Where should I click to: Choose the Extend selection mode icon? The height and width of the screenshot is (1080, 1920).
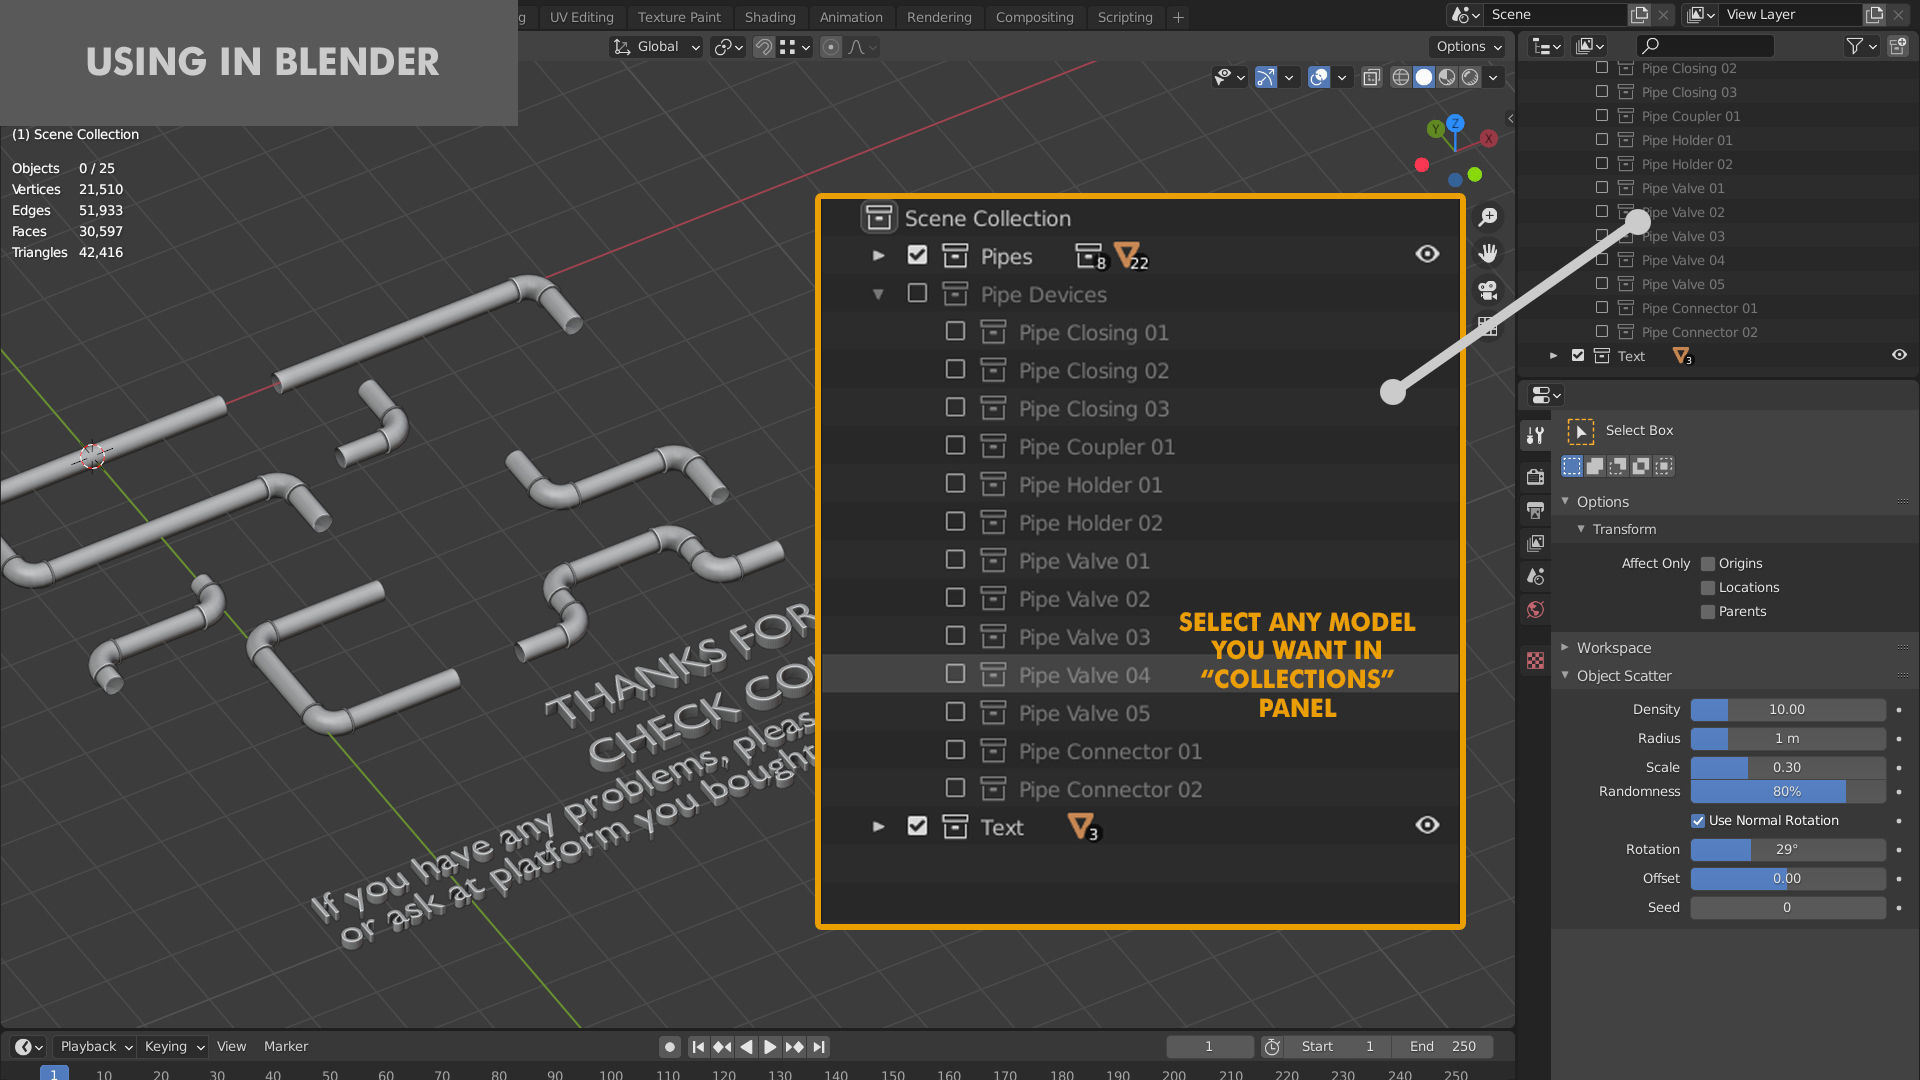point(1595,466)
